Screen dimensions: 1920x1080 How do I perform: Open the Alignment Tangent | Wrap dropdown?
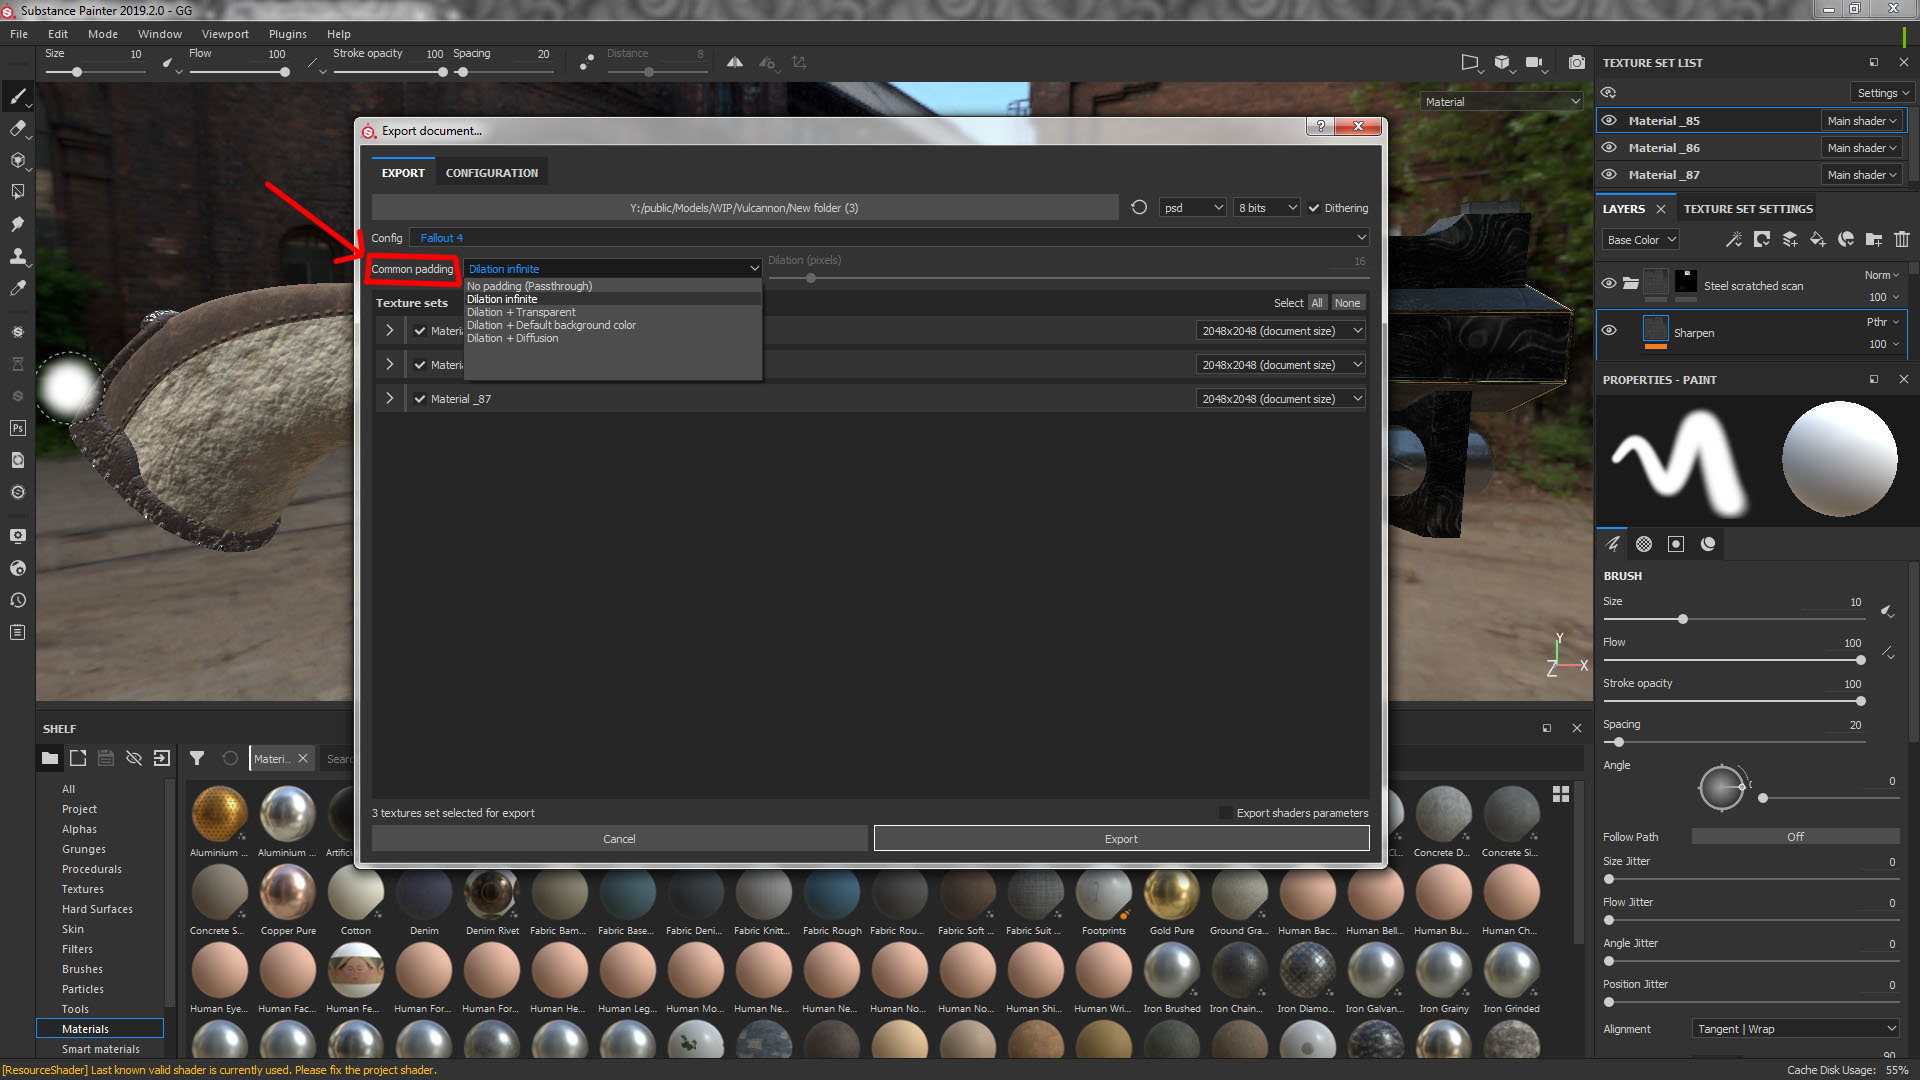[1795, 1029]
